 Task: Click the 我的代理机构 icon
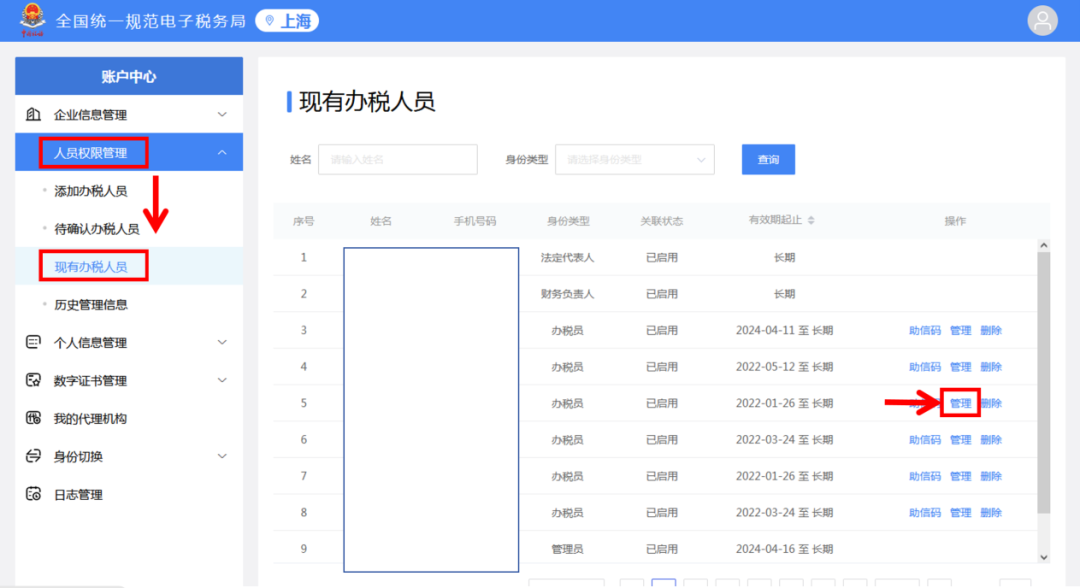click(x=33, y=418)
